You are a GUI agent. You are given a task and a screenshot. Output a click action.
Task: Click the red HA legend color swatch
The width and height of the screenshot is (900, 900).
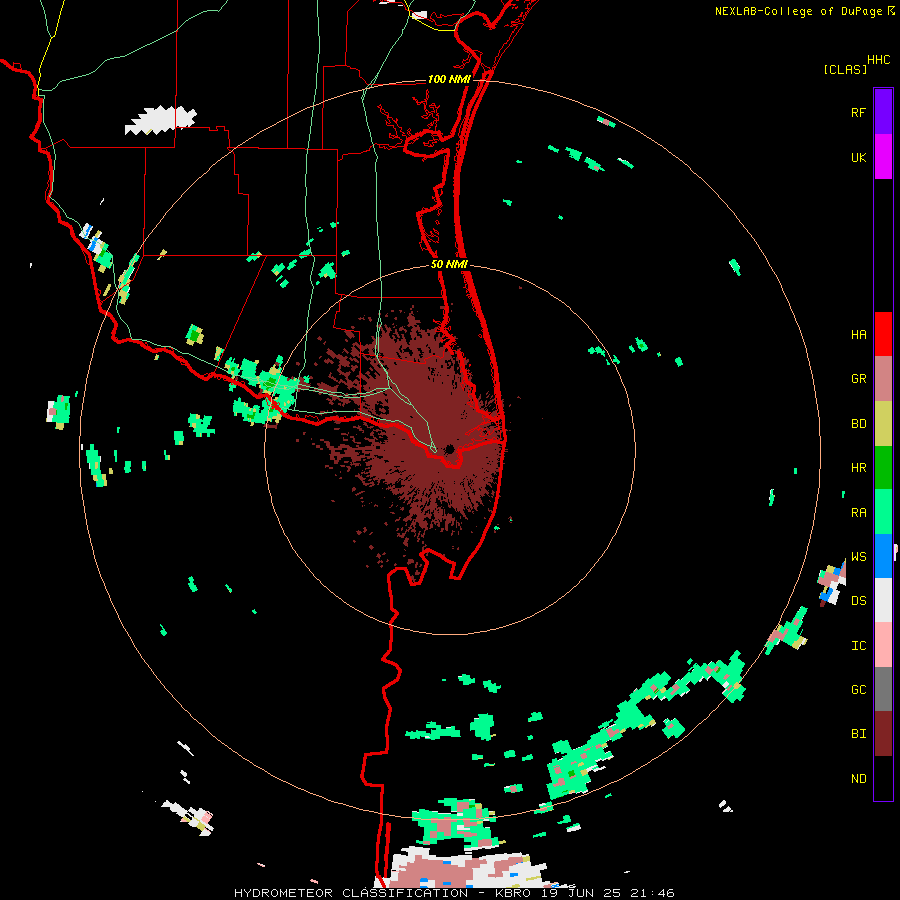tap(883, 334)
